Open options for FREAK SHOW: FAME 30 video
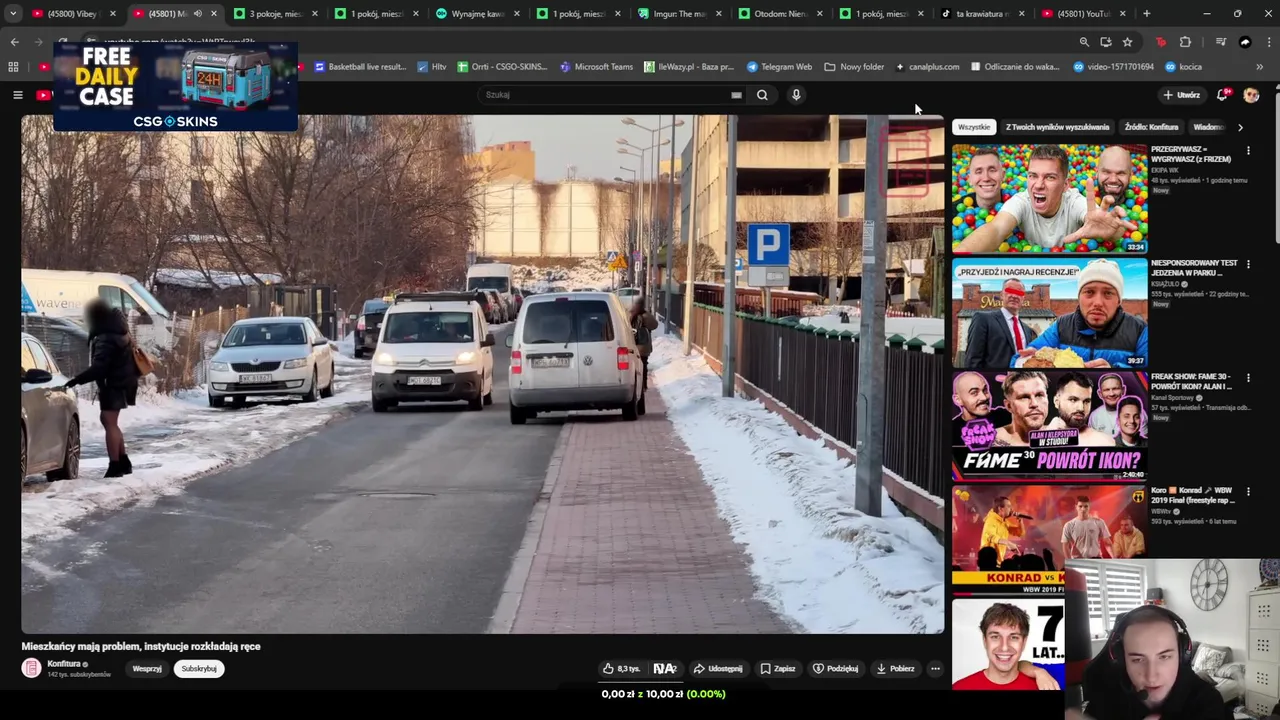1280x720 pixels. [x=1248, y=378]
